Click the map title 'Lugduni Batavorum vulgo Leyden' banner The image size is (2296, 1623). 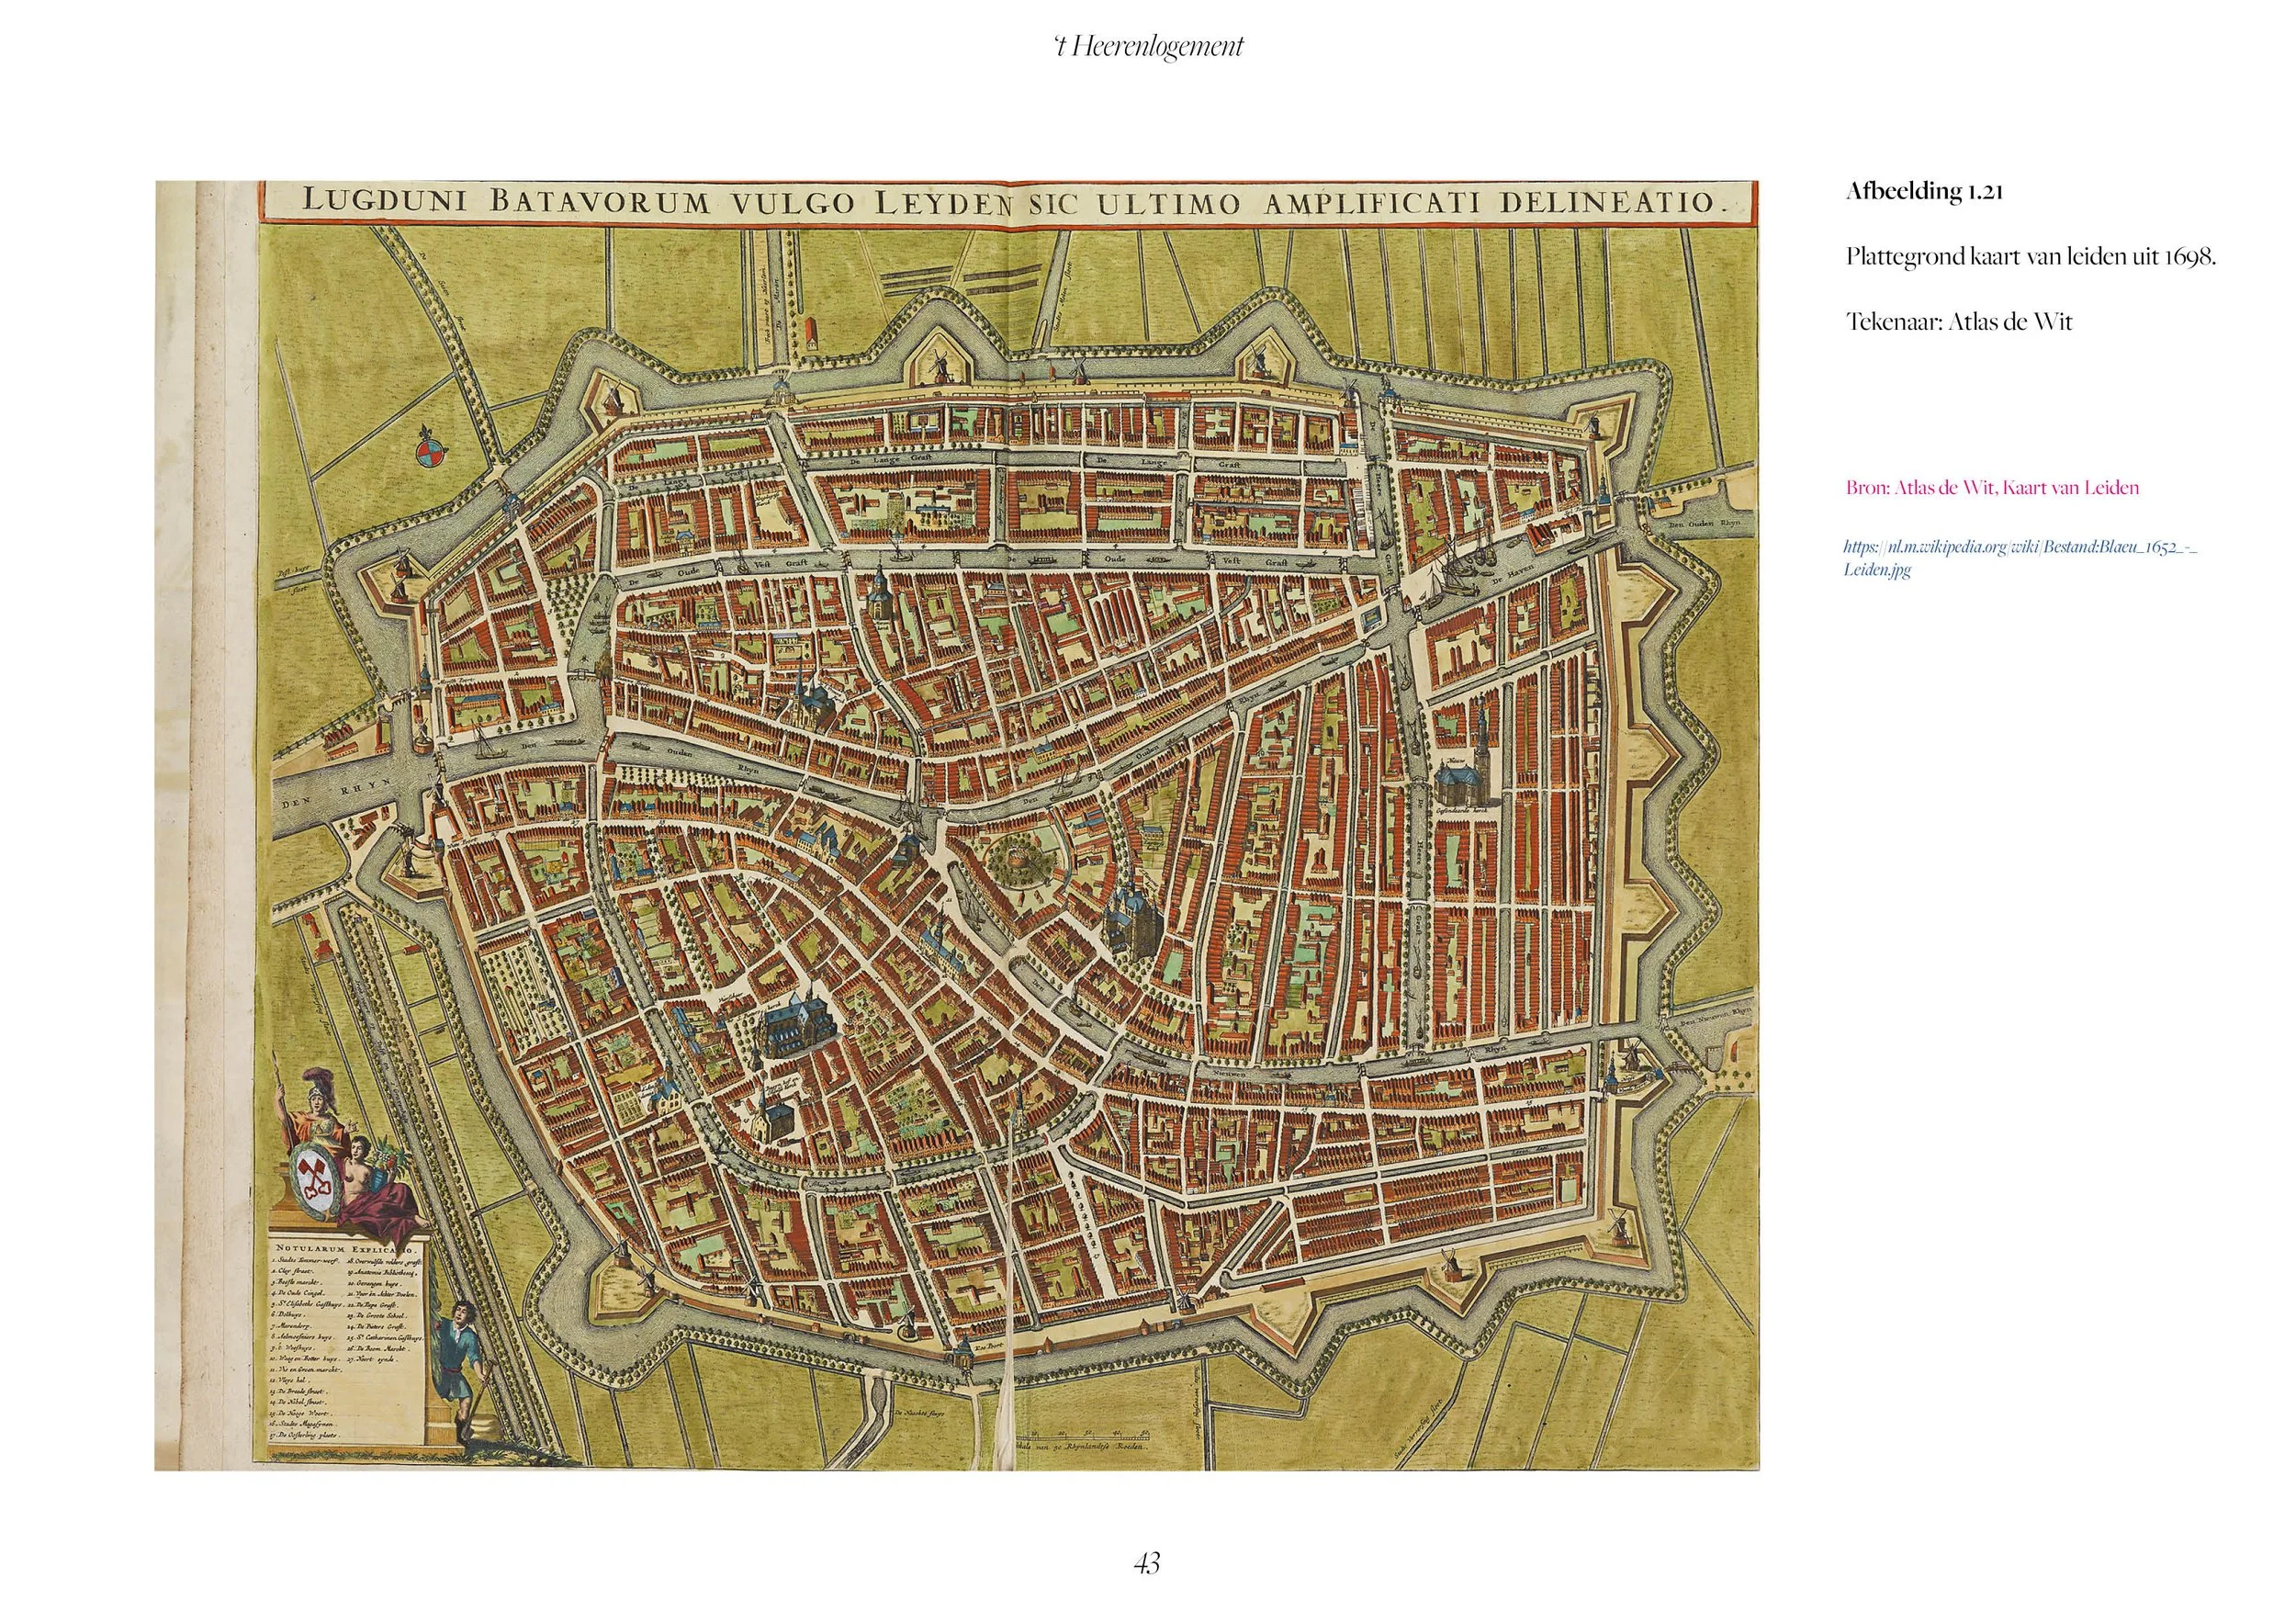(1008, 202)
